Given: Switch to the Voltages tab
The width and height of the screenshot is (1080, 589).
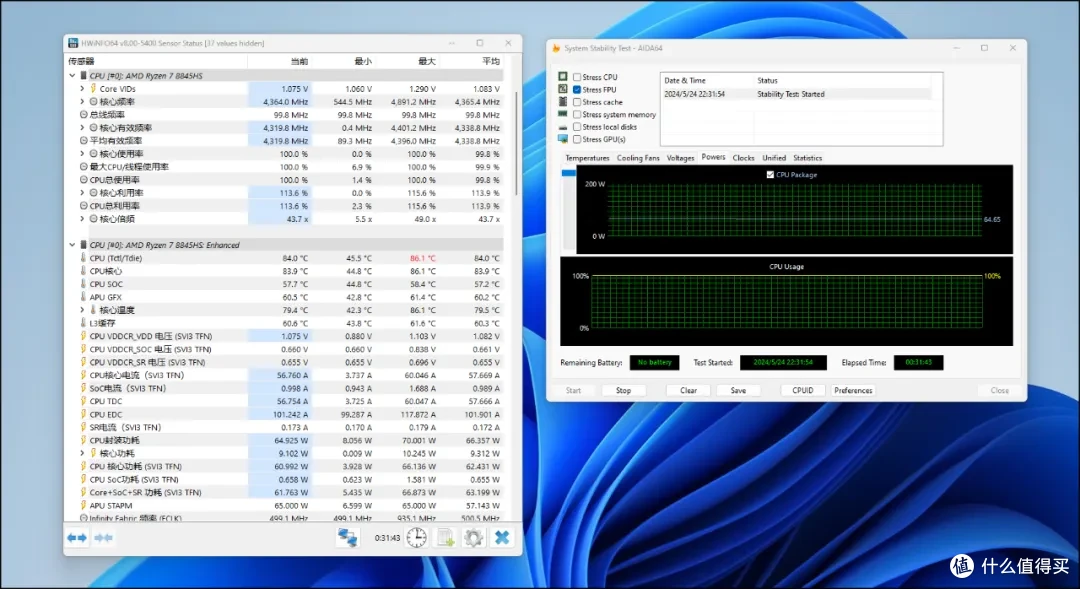Looking at the screenshot, I should pyautogui.click(x=681, y=158).
